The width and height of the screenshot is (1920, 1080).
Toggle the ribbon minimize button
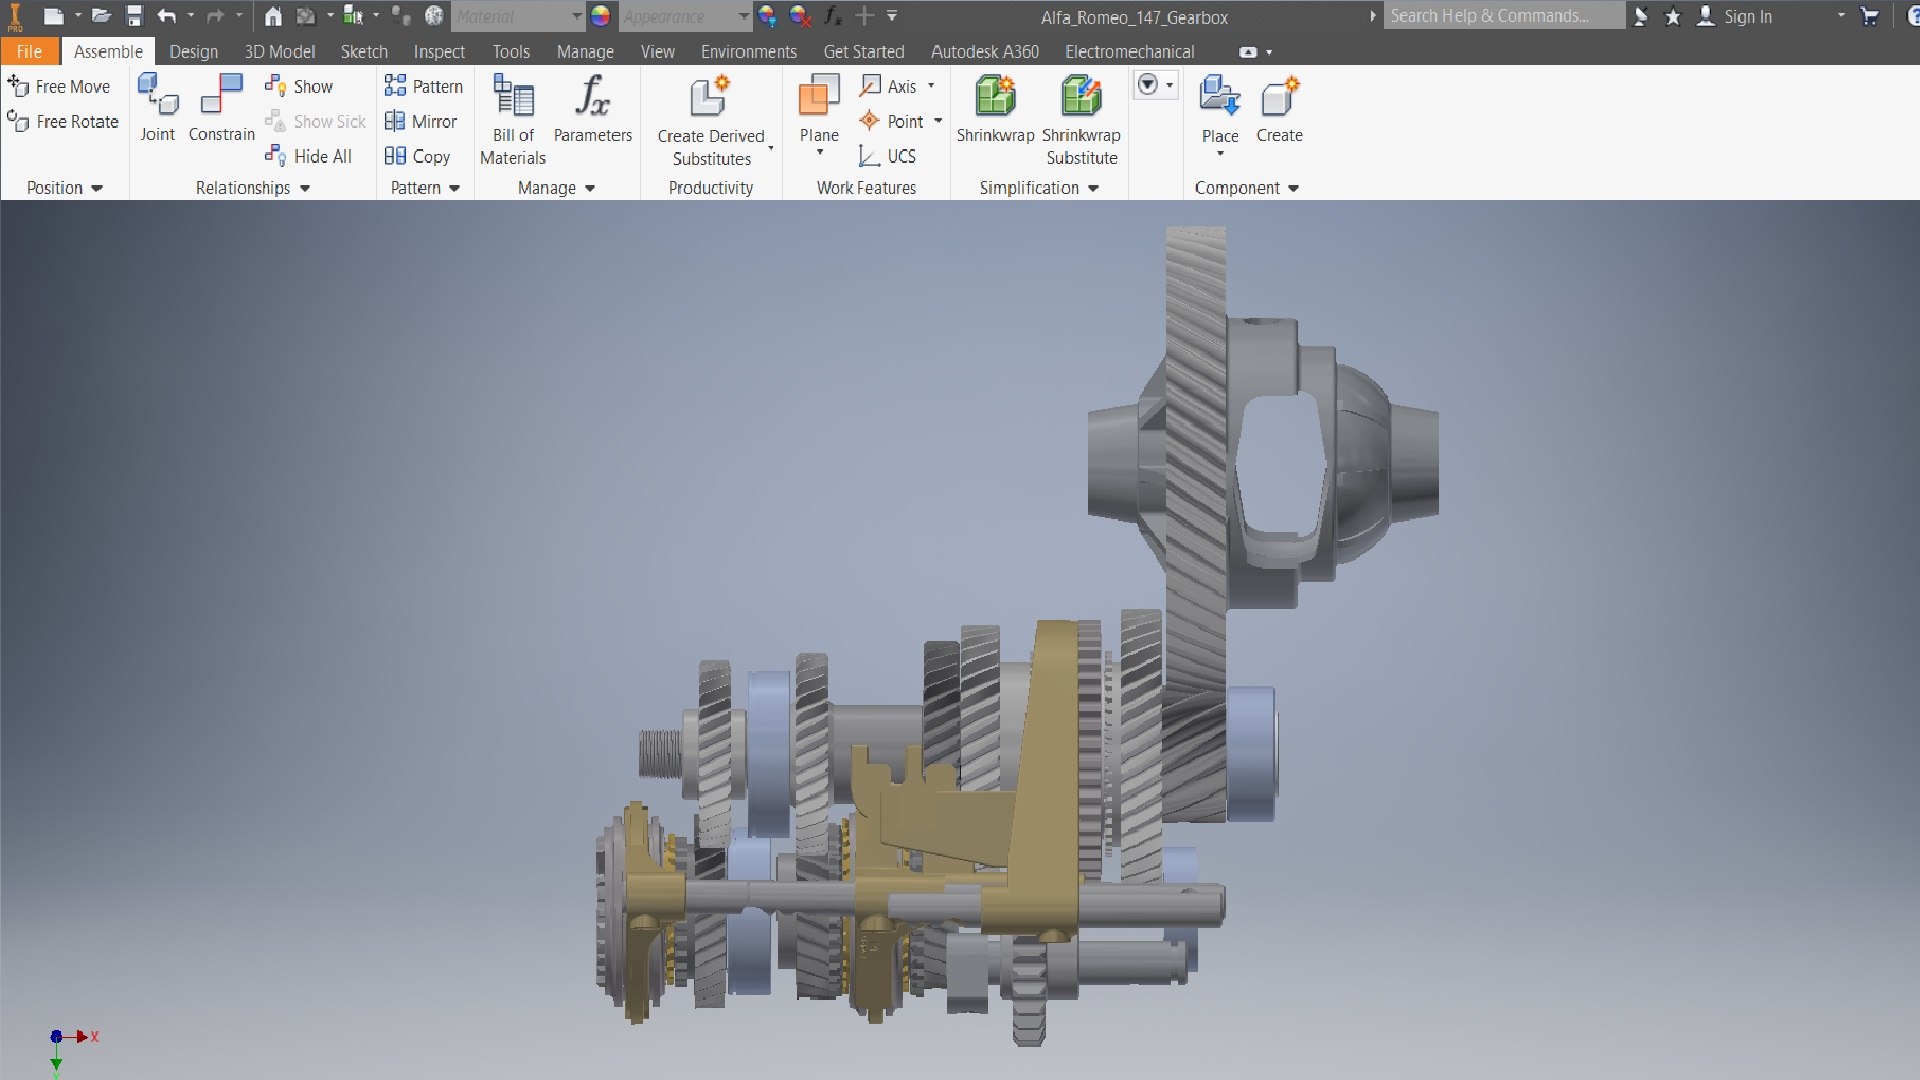pyautogui.click(x=1248, y=52)
